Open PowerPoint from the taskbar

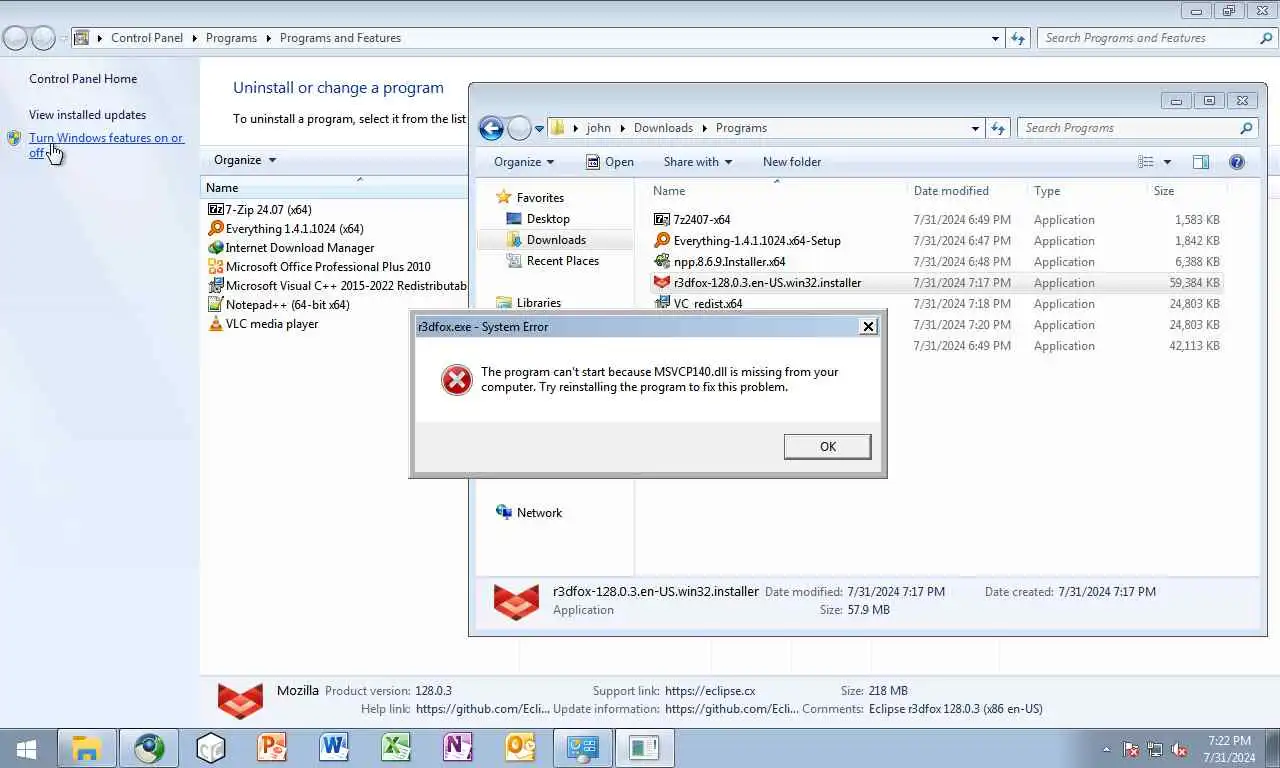click(x=272, y=748)
